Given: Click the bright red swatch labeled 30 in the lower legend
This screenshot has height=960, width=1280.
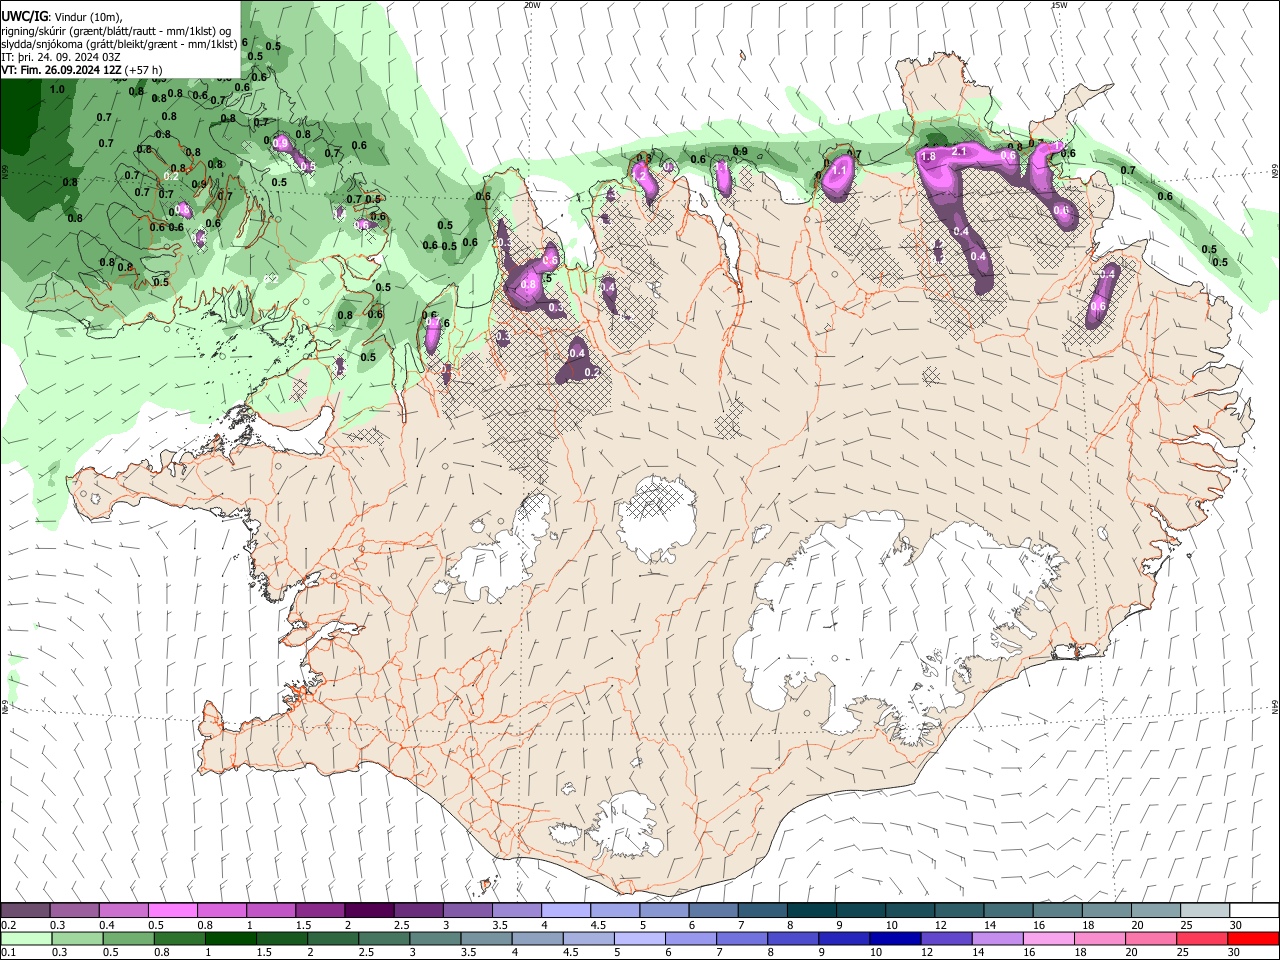Looking at the screenshot, I should pos(1253,939).
